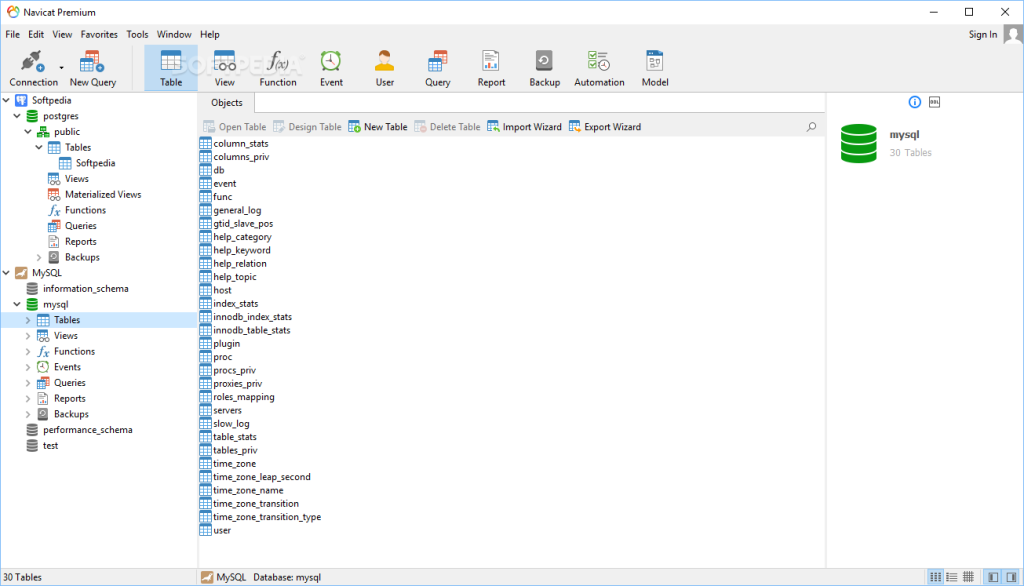This screenshot has width=1024, height=586.
Task: Collapse the postgres database node
Action: (x=17, y=116)
